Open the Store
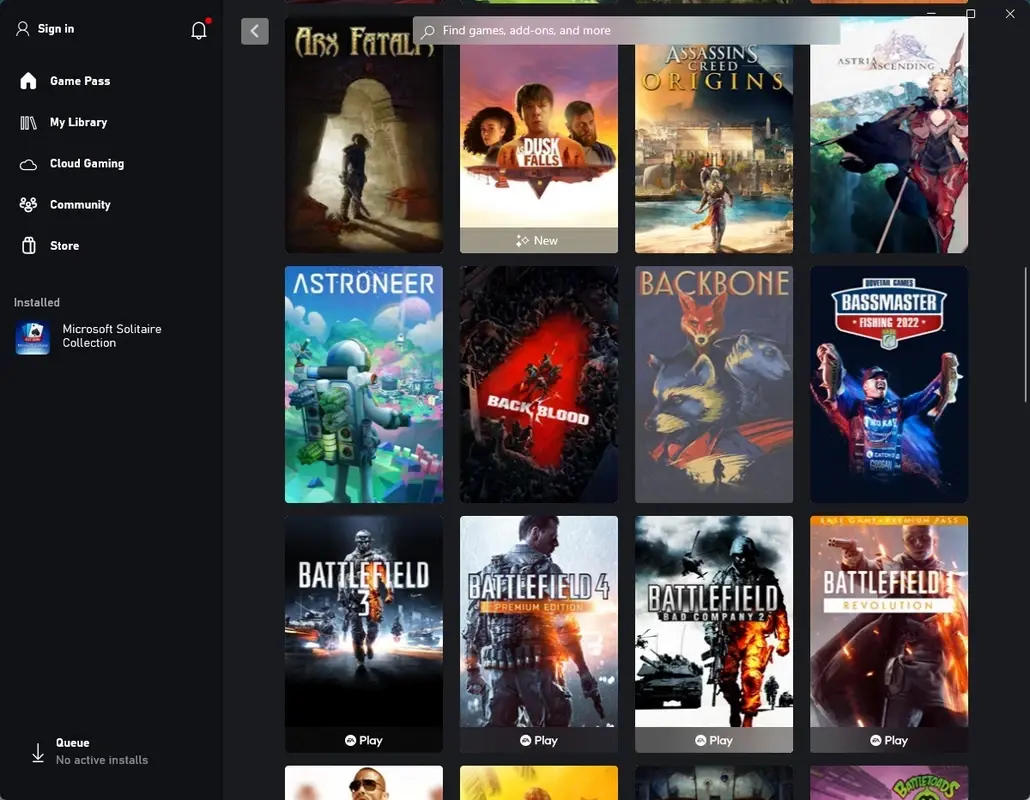1030x800 pixels. (x=64, y=245)
